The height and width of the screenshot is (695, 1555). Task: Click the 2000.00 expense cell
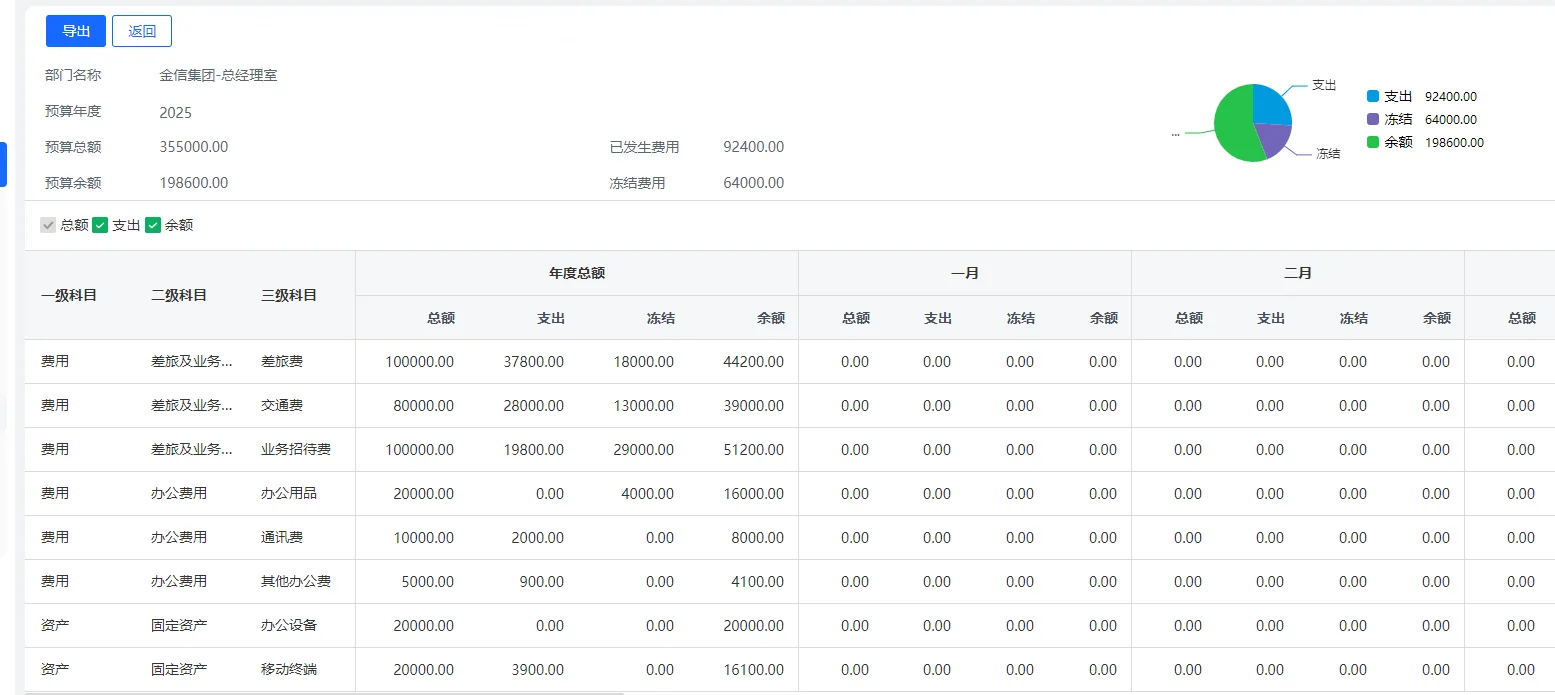538,538
